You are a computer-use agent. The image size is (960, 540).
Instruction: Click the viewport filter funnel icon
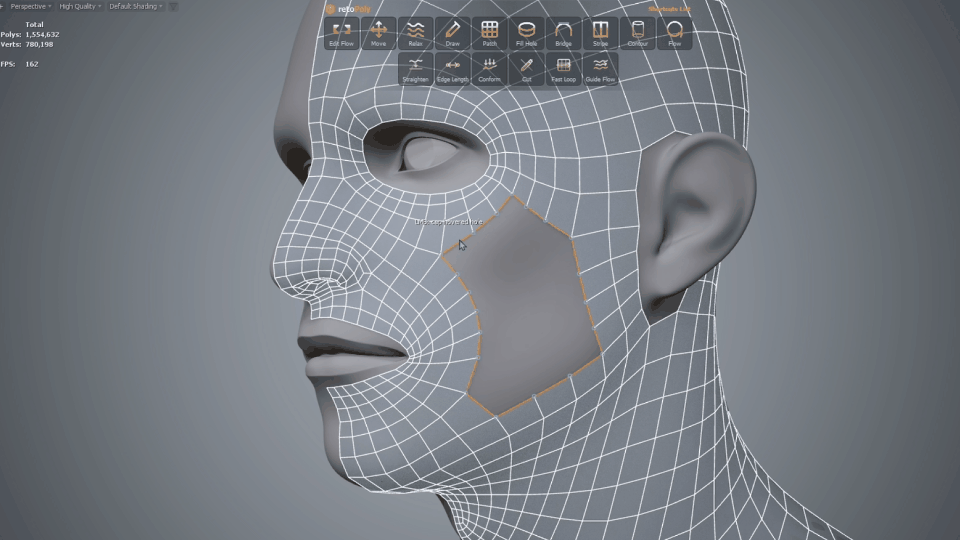[x=173, y=7]
